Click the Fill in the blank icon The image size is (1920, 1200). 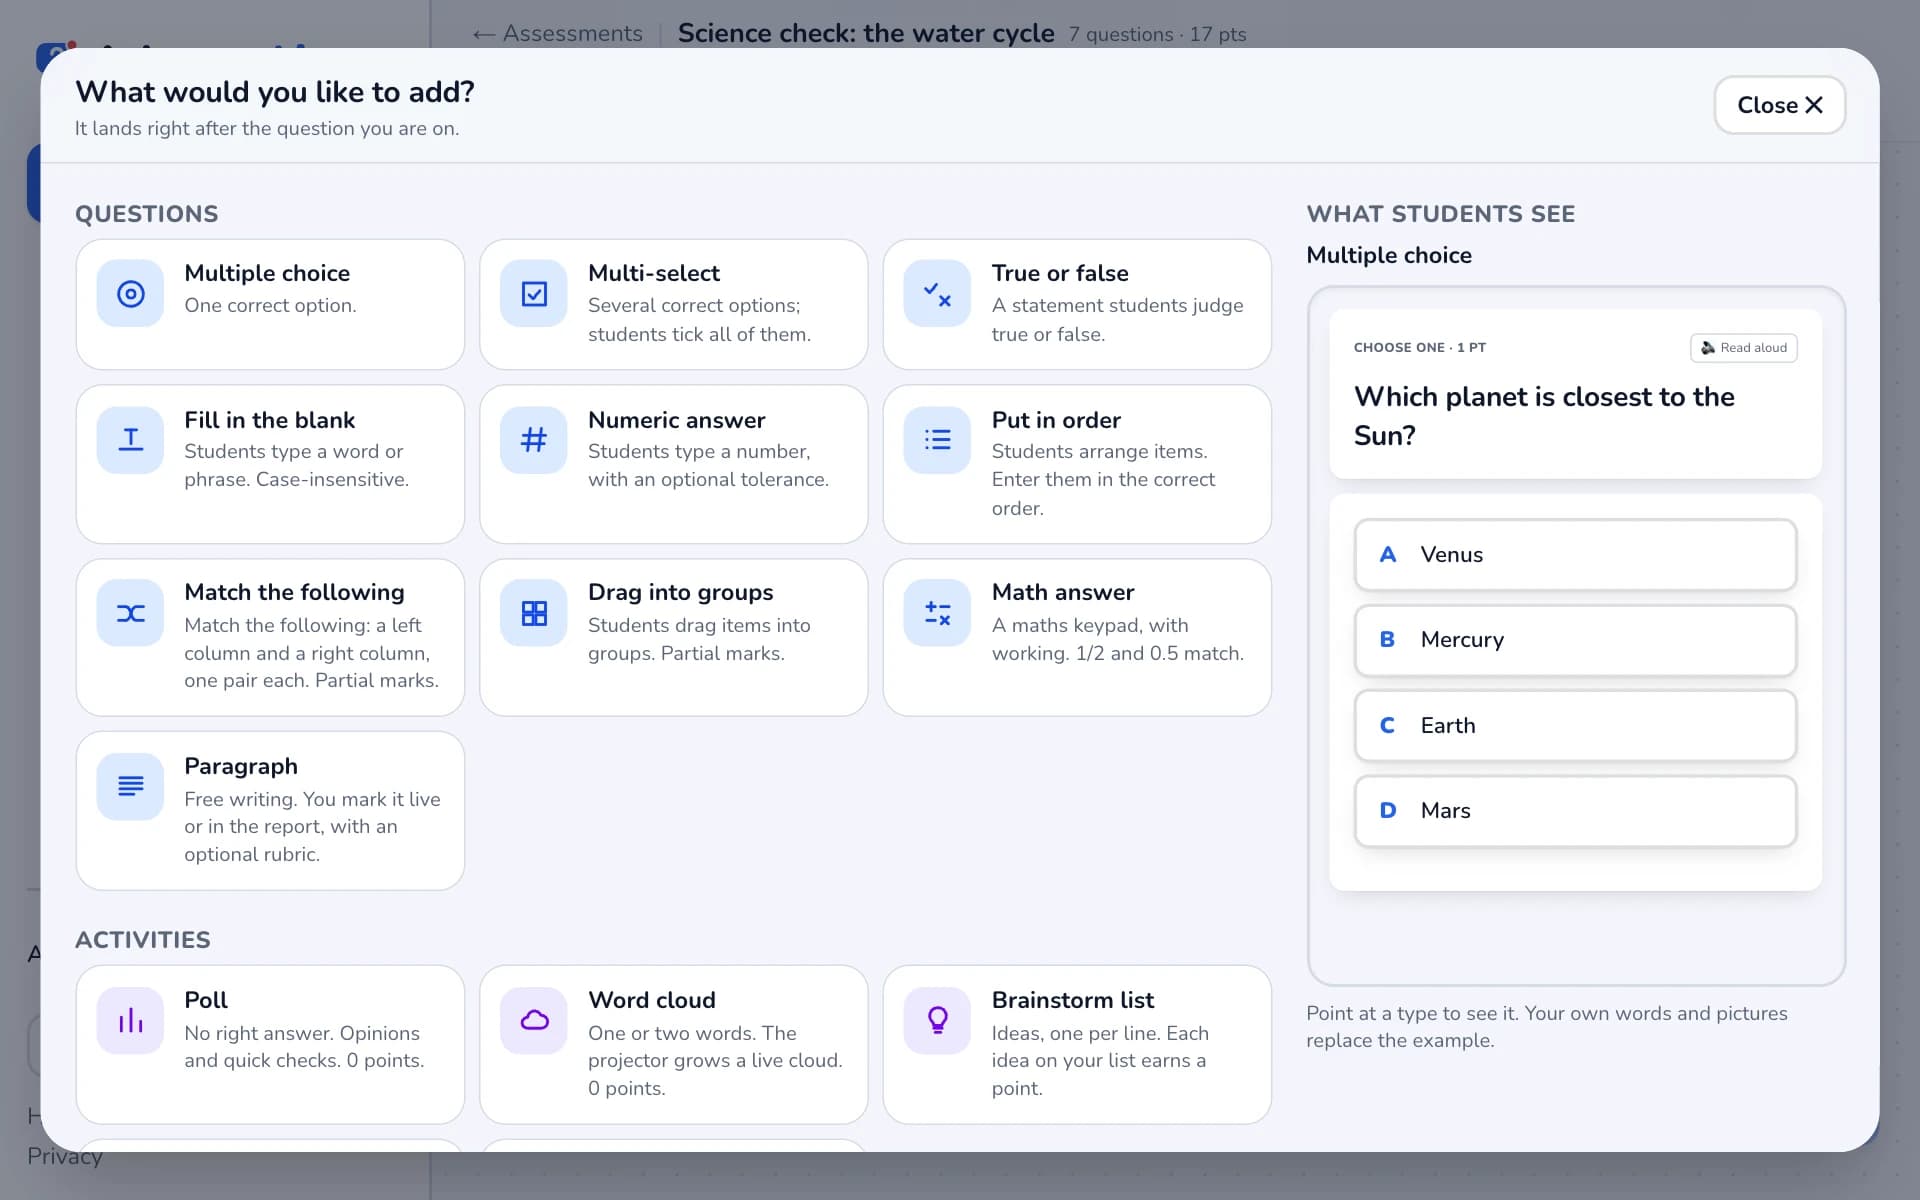click(x=130, y=440)
